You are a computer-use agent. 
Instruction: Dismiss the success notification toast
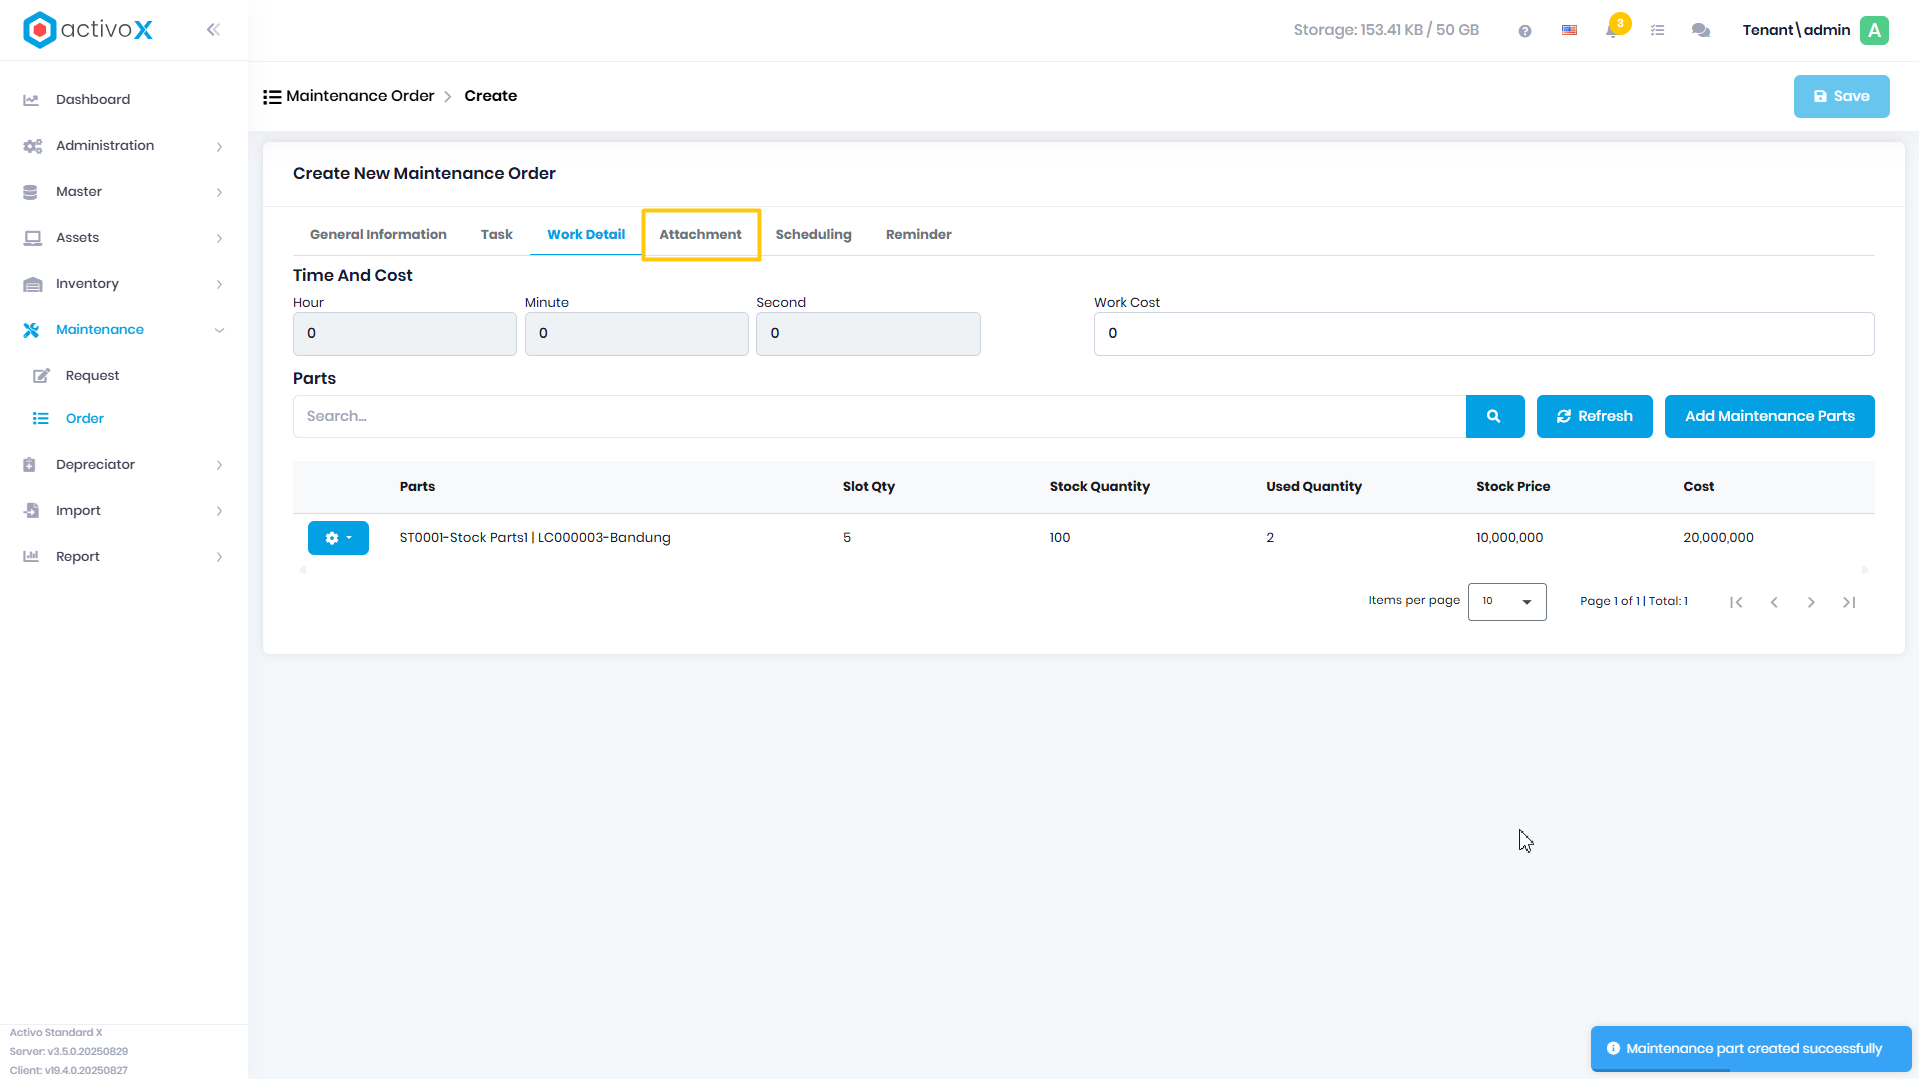click(1751, 1049)
